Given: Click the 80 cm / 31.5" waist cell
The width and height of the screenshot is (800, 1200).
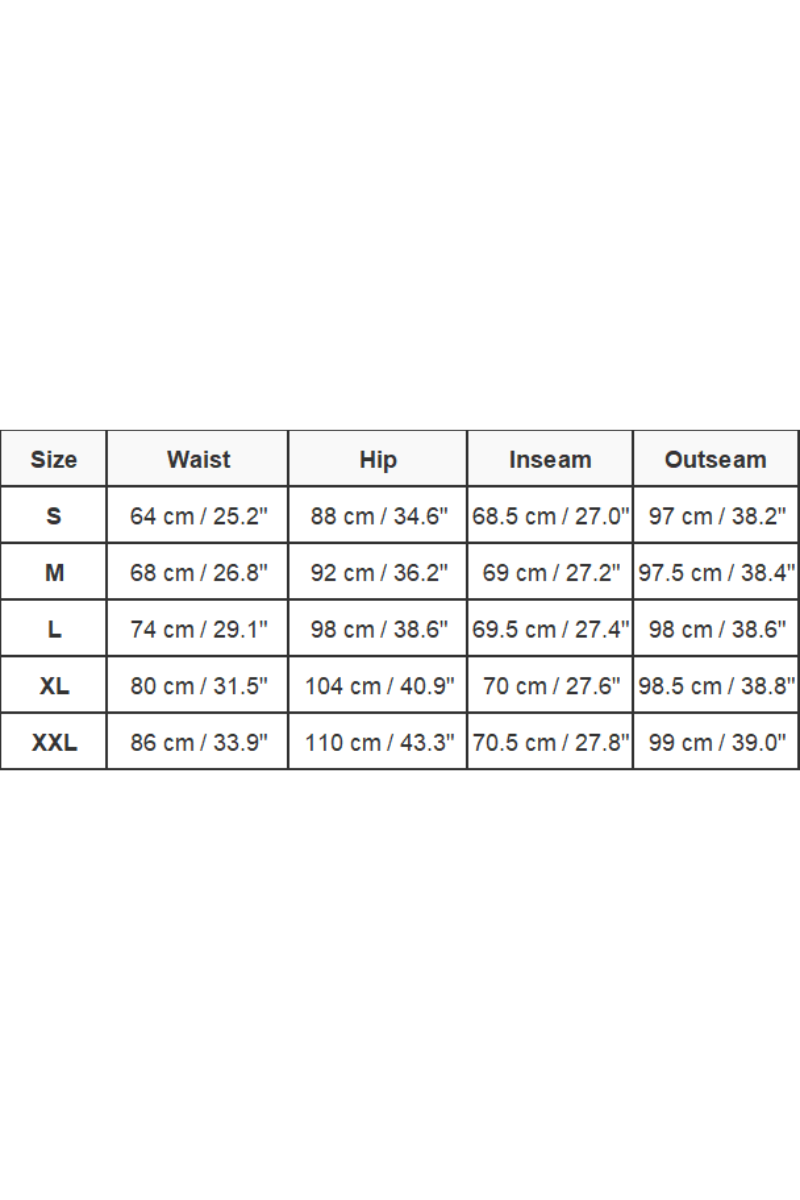Looking at the screenshot, I should (198, 685).
